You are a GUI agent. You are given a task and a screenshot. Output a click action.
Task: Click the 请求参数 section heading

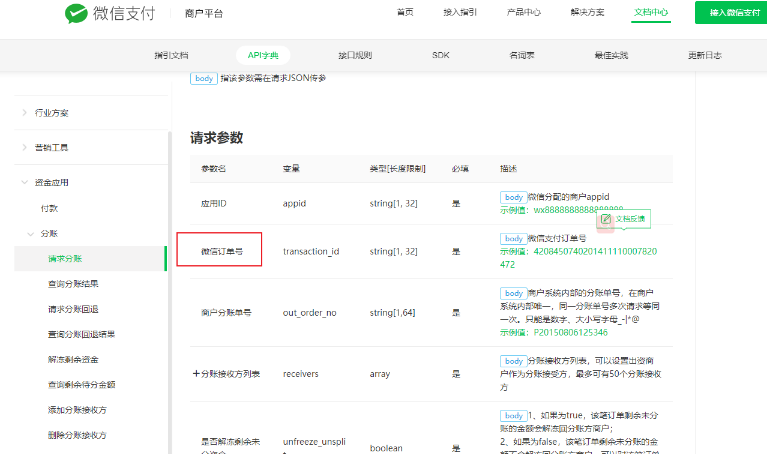tap(216, 137)
